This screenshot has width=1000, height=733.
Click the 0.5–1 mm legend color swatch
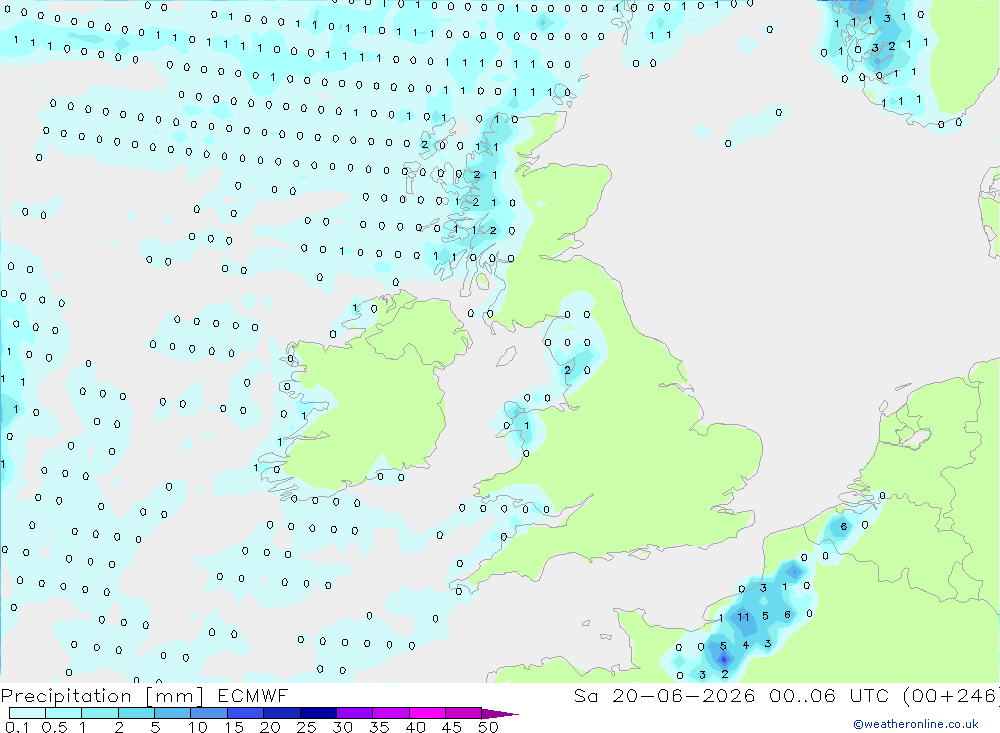64,713
